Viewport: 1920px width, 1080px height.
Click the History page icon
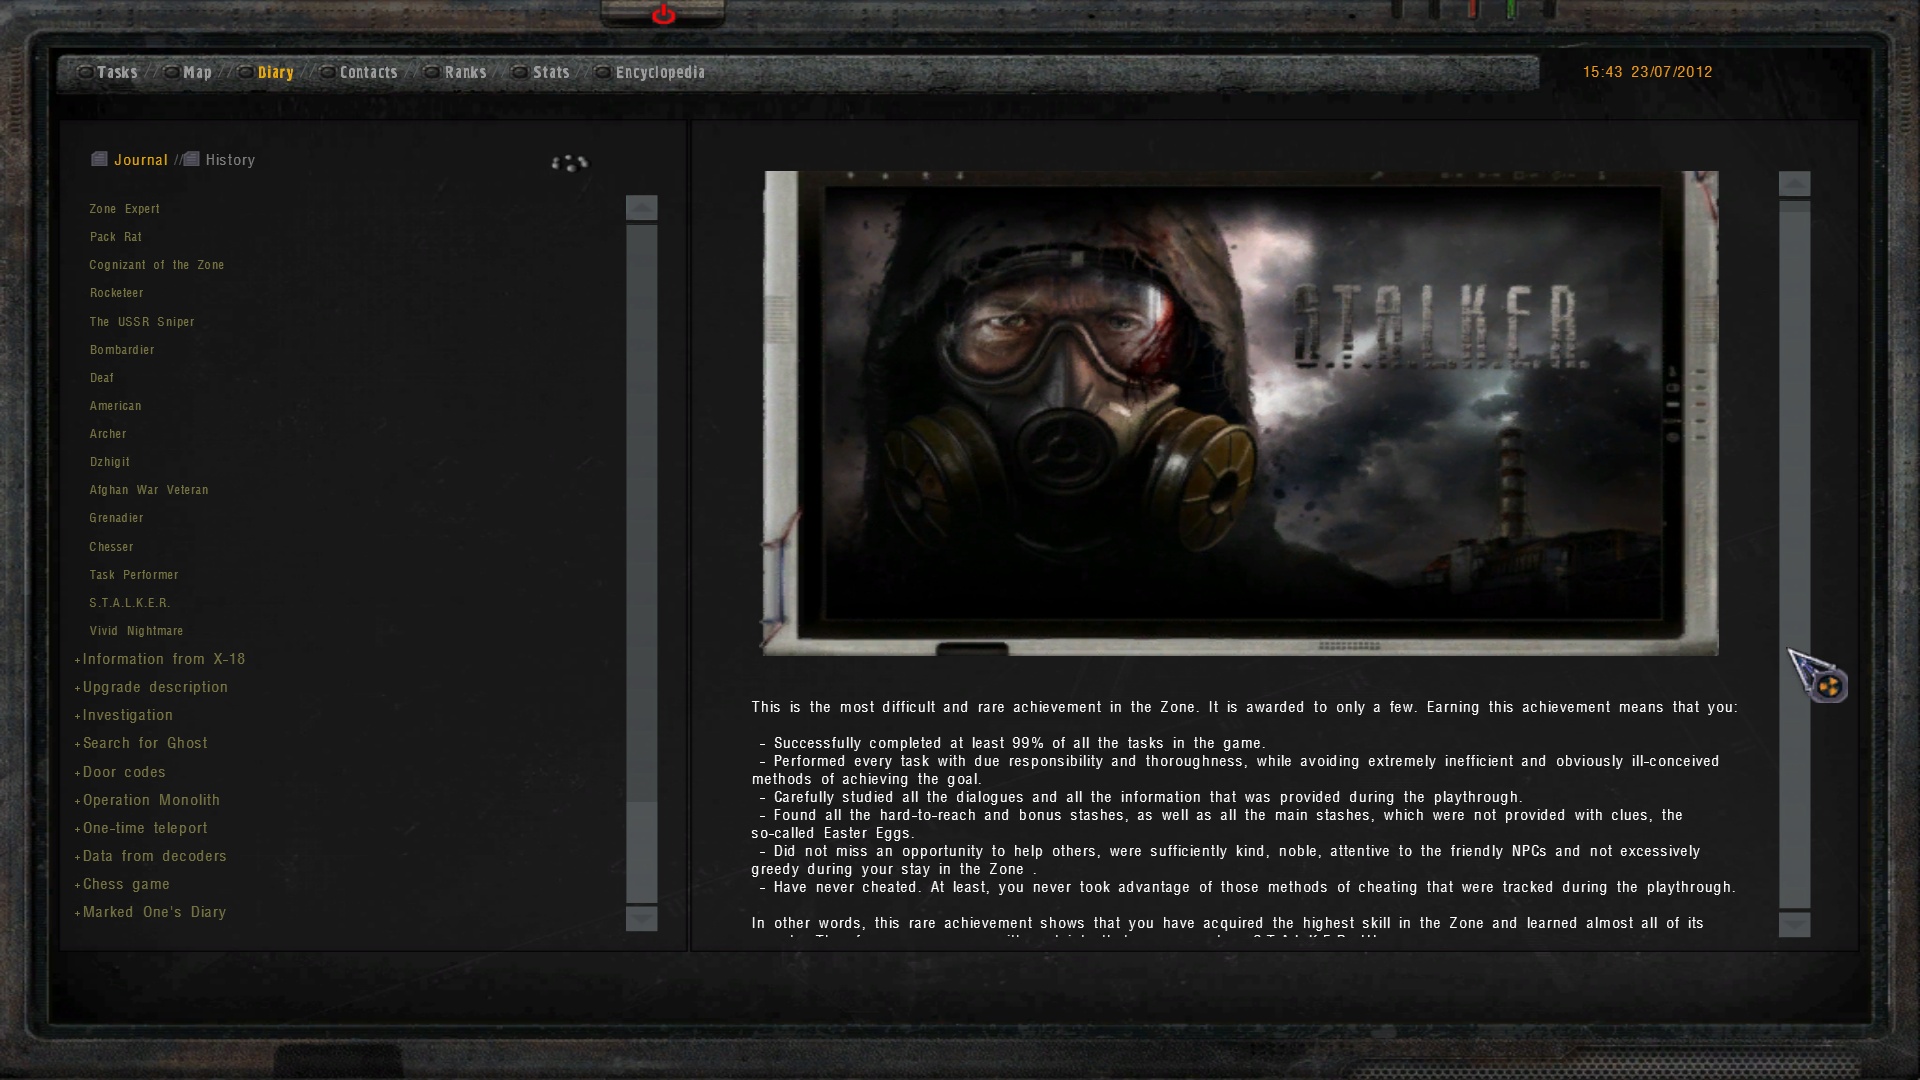[x=191, y=159]
